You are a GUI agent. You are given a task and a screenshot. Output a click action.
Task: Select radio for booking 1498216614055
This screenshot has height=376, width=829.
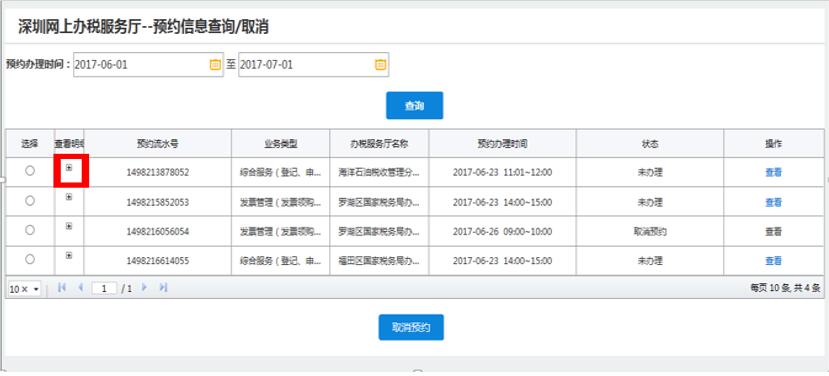tap(30, 259)
